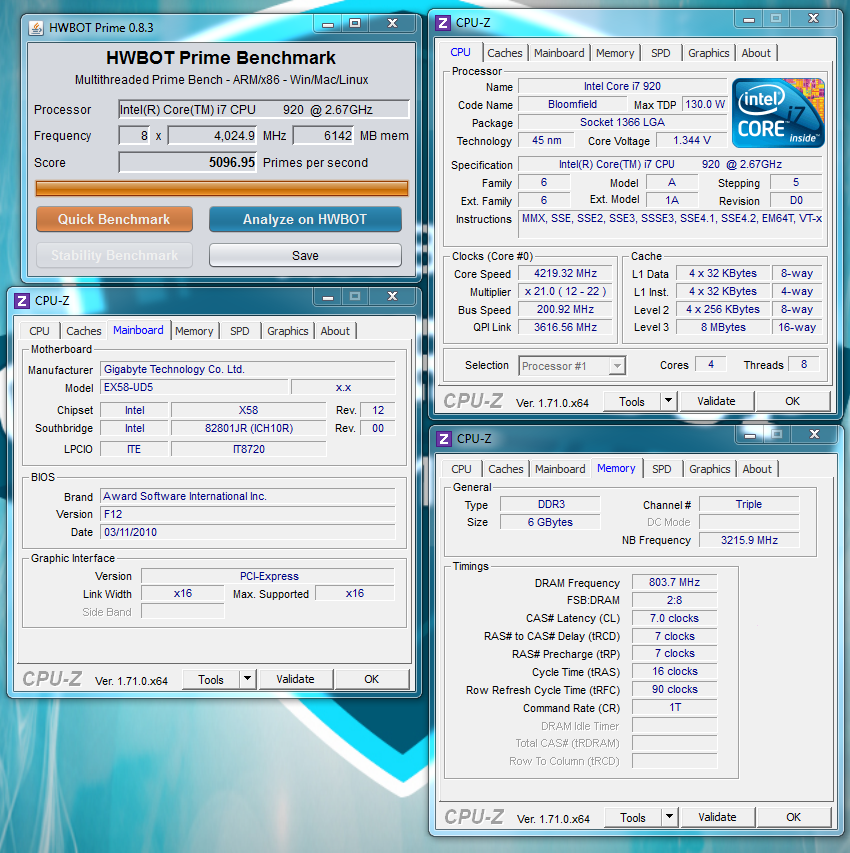The width and height of the screenshot is (850, 853).
Task: Open Memory tab in CPU-Z Mainboard window
Action: (194, 331)
